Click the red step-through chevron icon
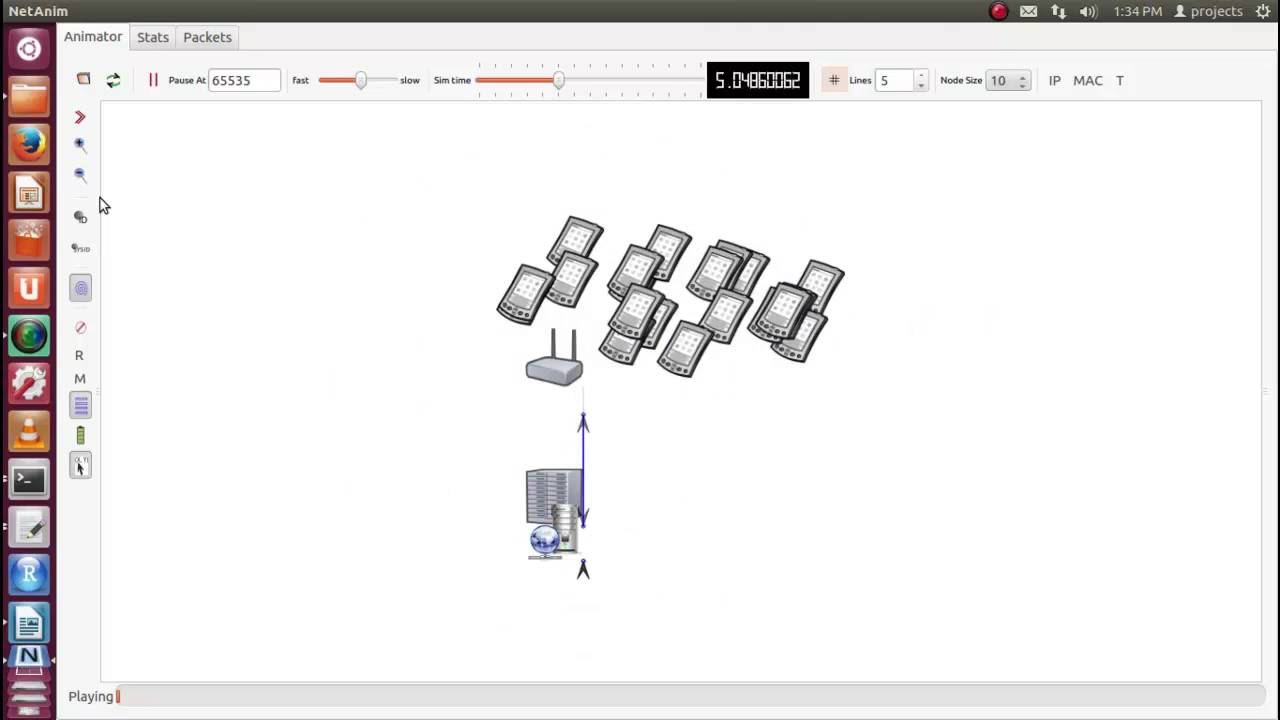Viewport: 1280px width, 720px height. point(80,117)
